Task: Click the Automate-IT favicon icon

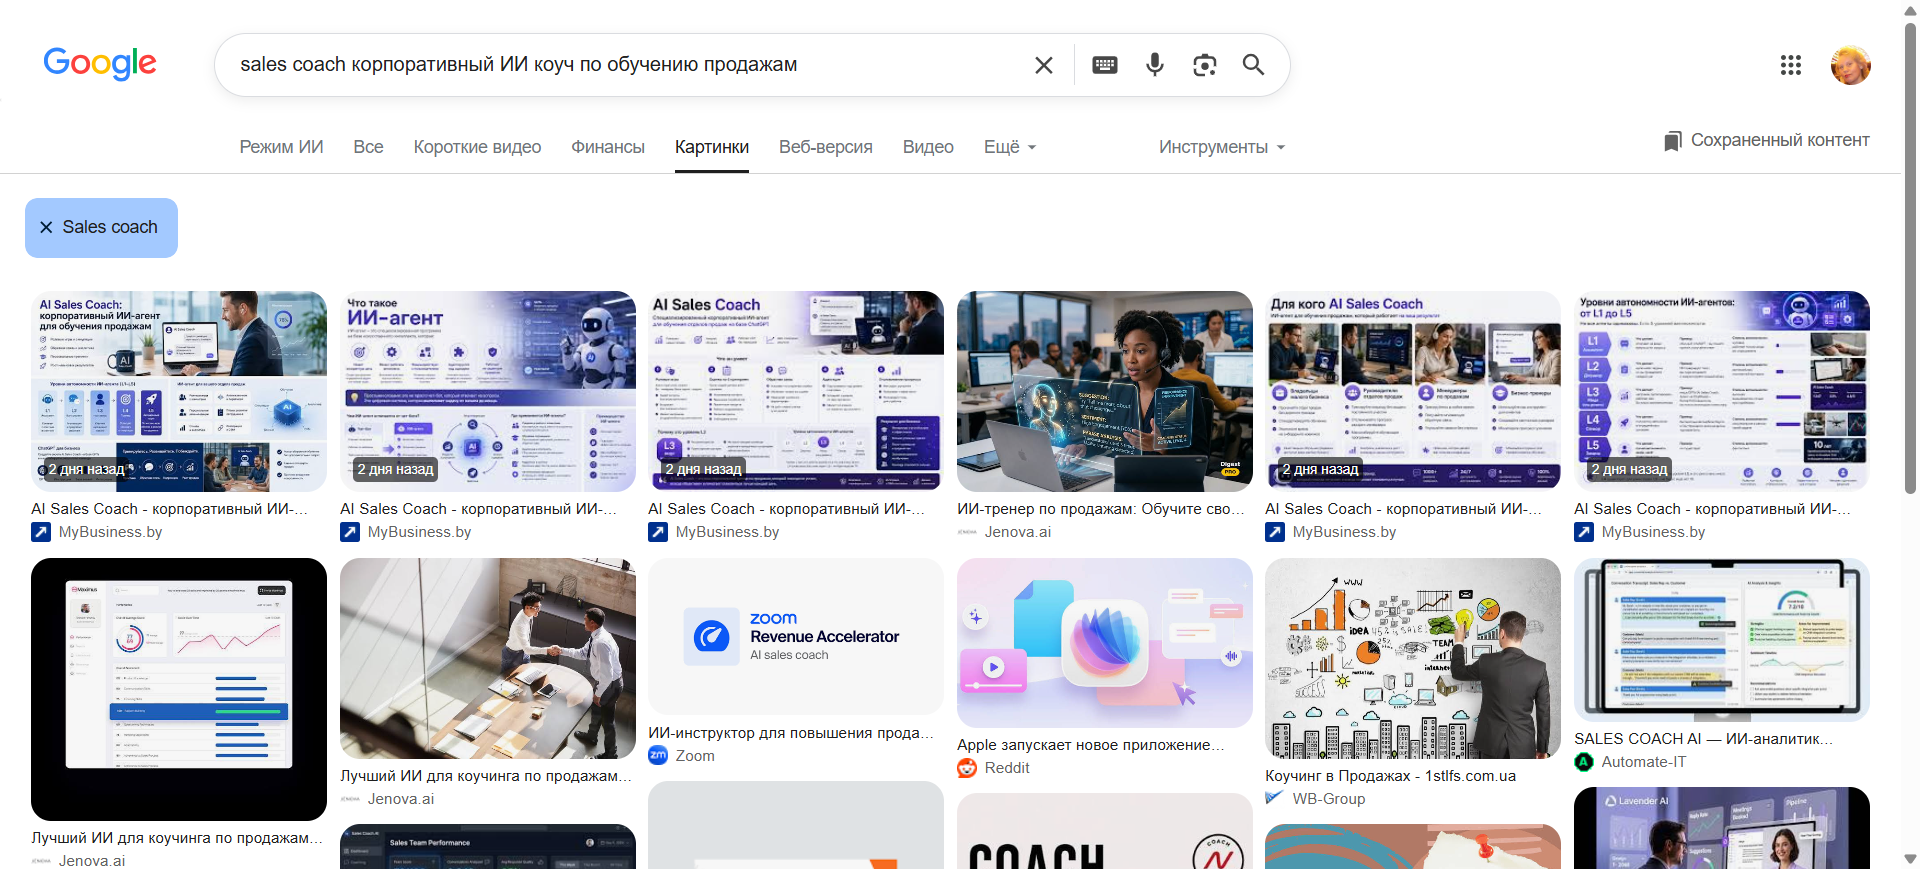Action: (x=1584, y=762)
